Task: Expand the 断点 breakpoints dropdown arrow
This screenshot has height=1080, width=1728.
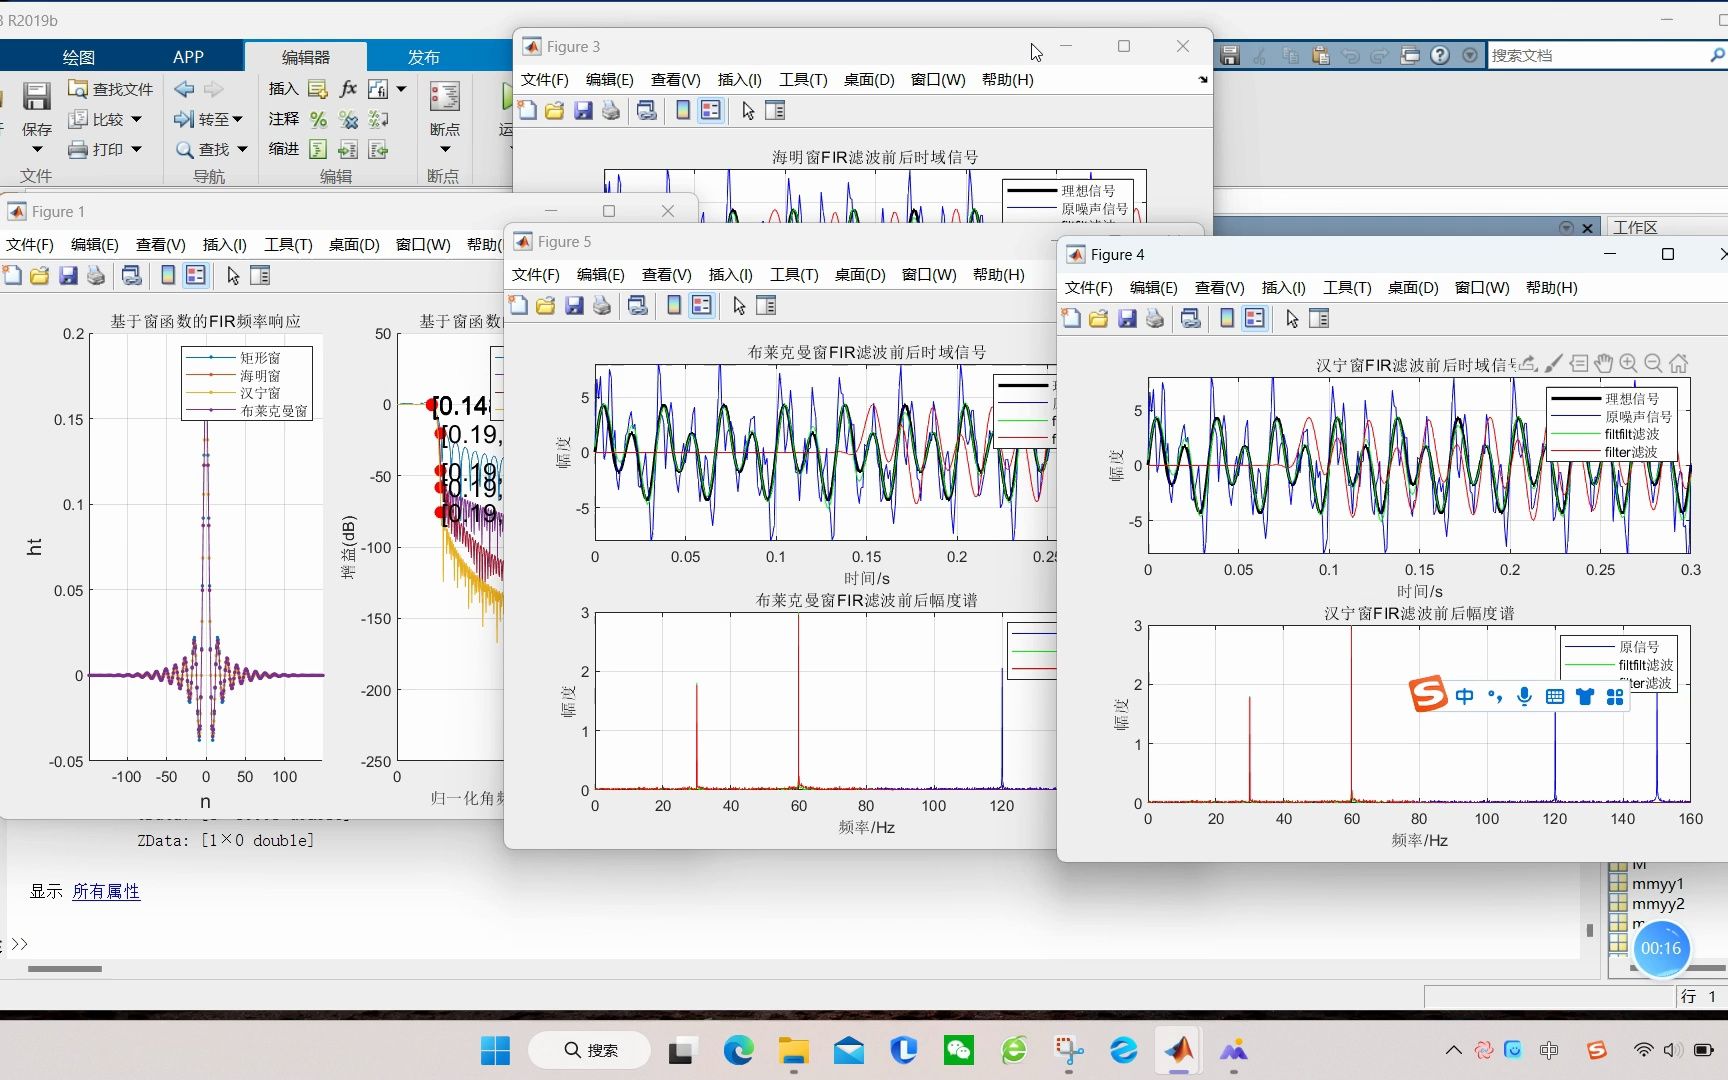Action: tap(445, 150)
